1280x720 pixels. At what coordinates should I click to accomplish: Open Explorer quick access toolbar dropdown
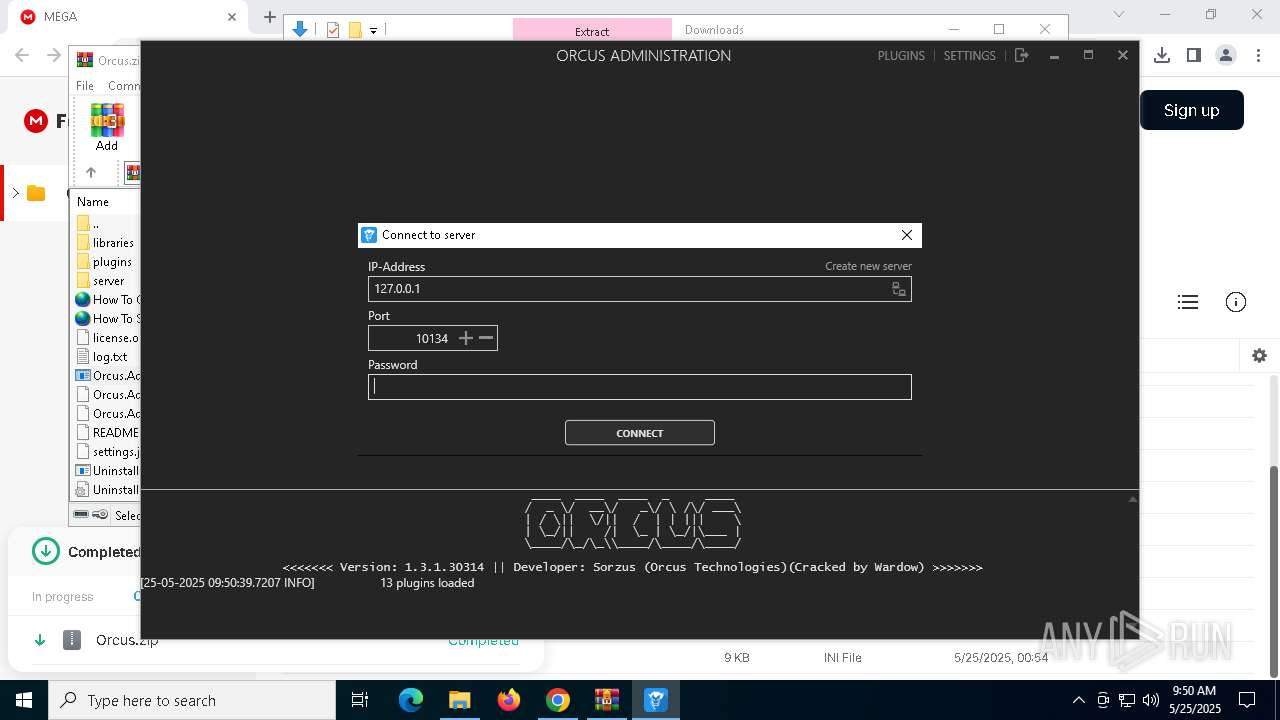tap(373, 31)
